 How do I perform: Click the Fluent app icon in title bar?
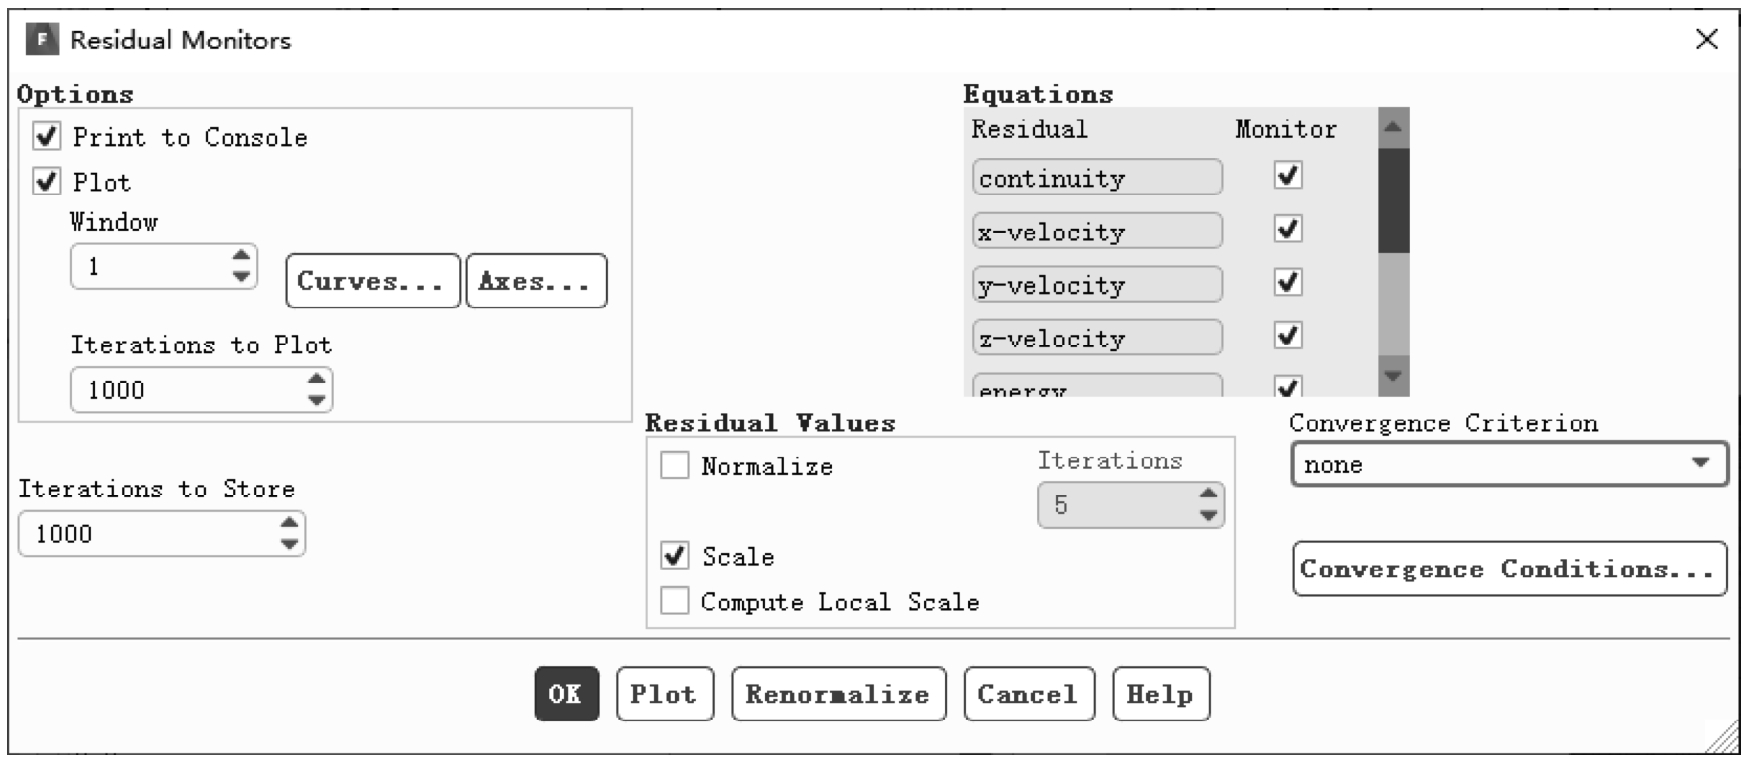pos(41,40)
